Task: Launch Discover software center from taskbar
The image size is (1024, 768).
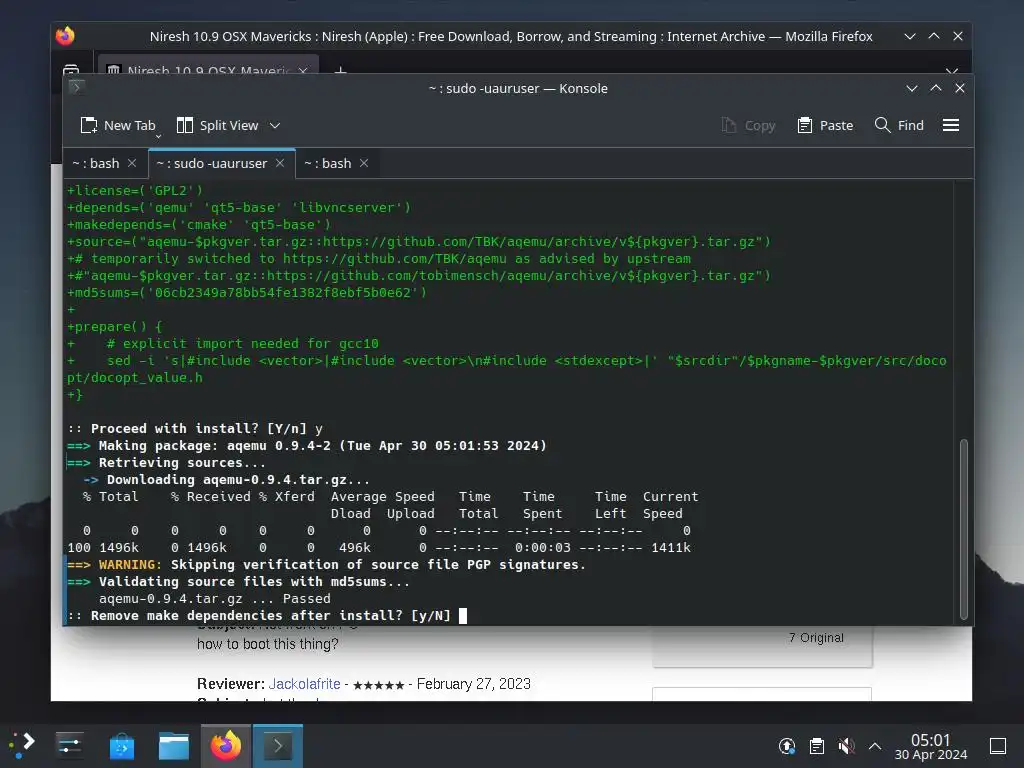Action: point(121,745)
